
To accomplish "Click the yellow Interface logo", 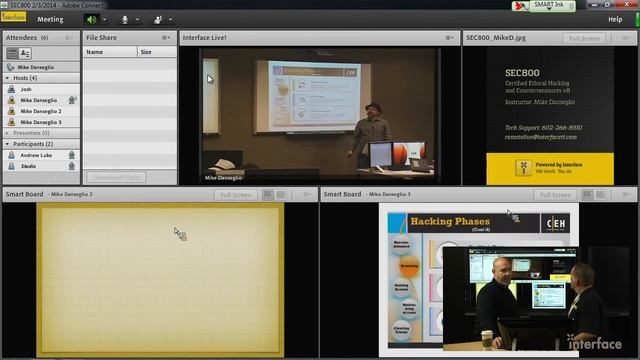I will pyautogui.click(x=13, y=17).
